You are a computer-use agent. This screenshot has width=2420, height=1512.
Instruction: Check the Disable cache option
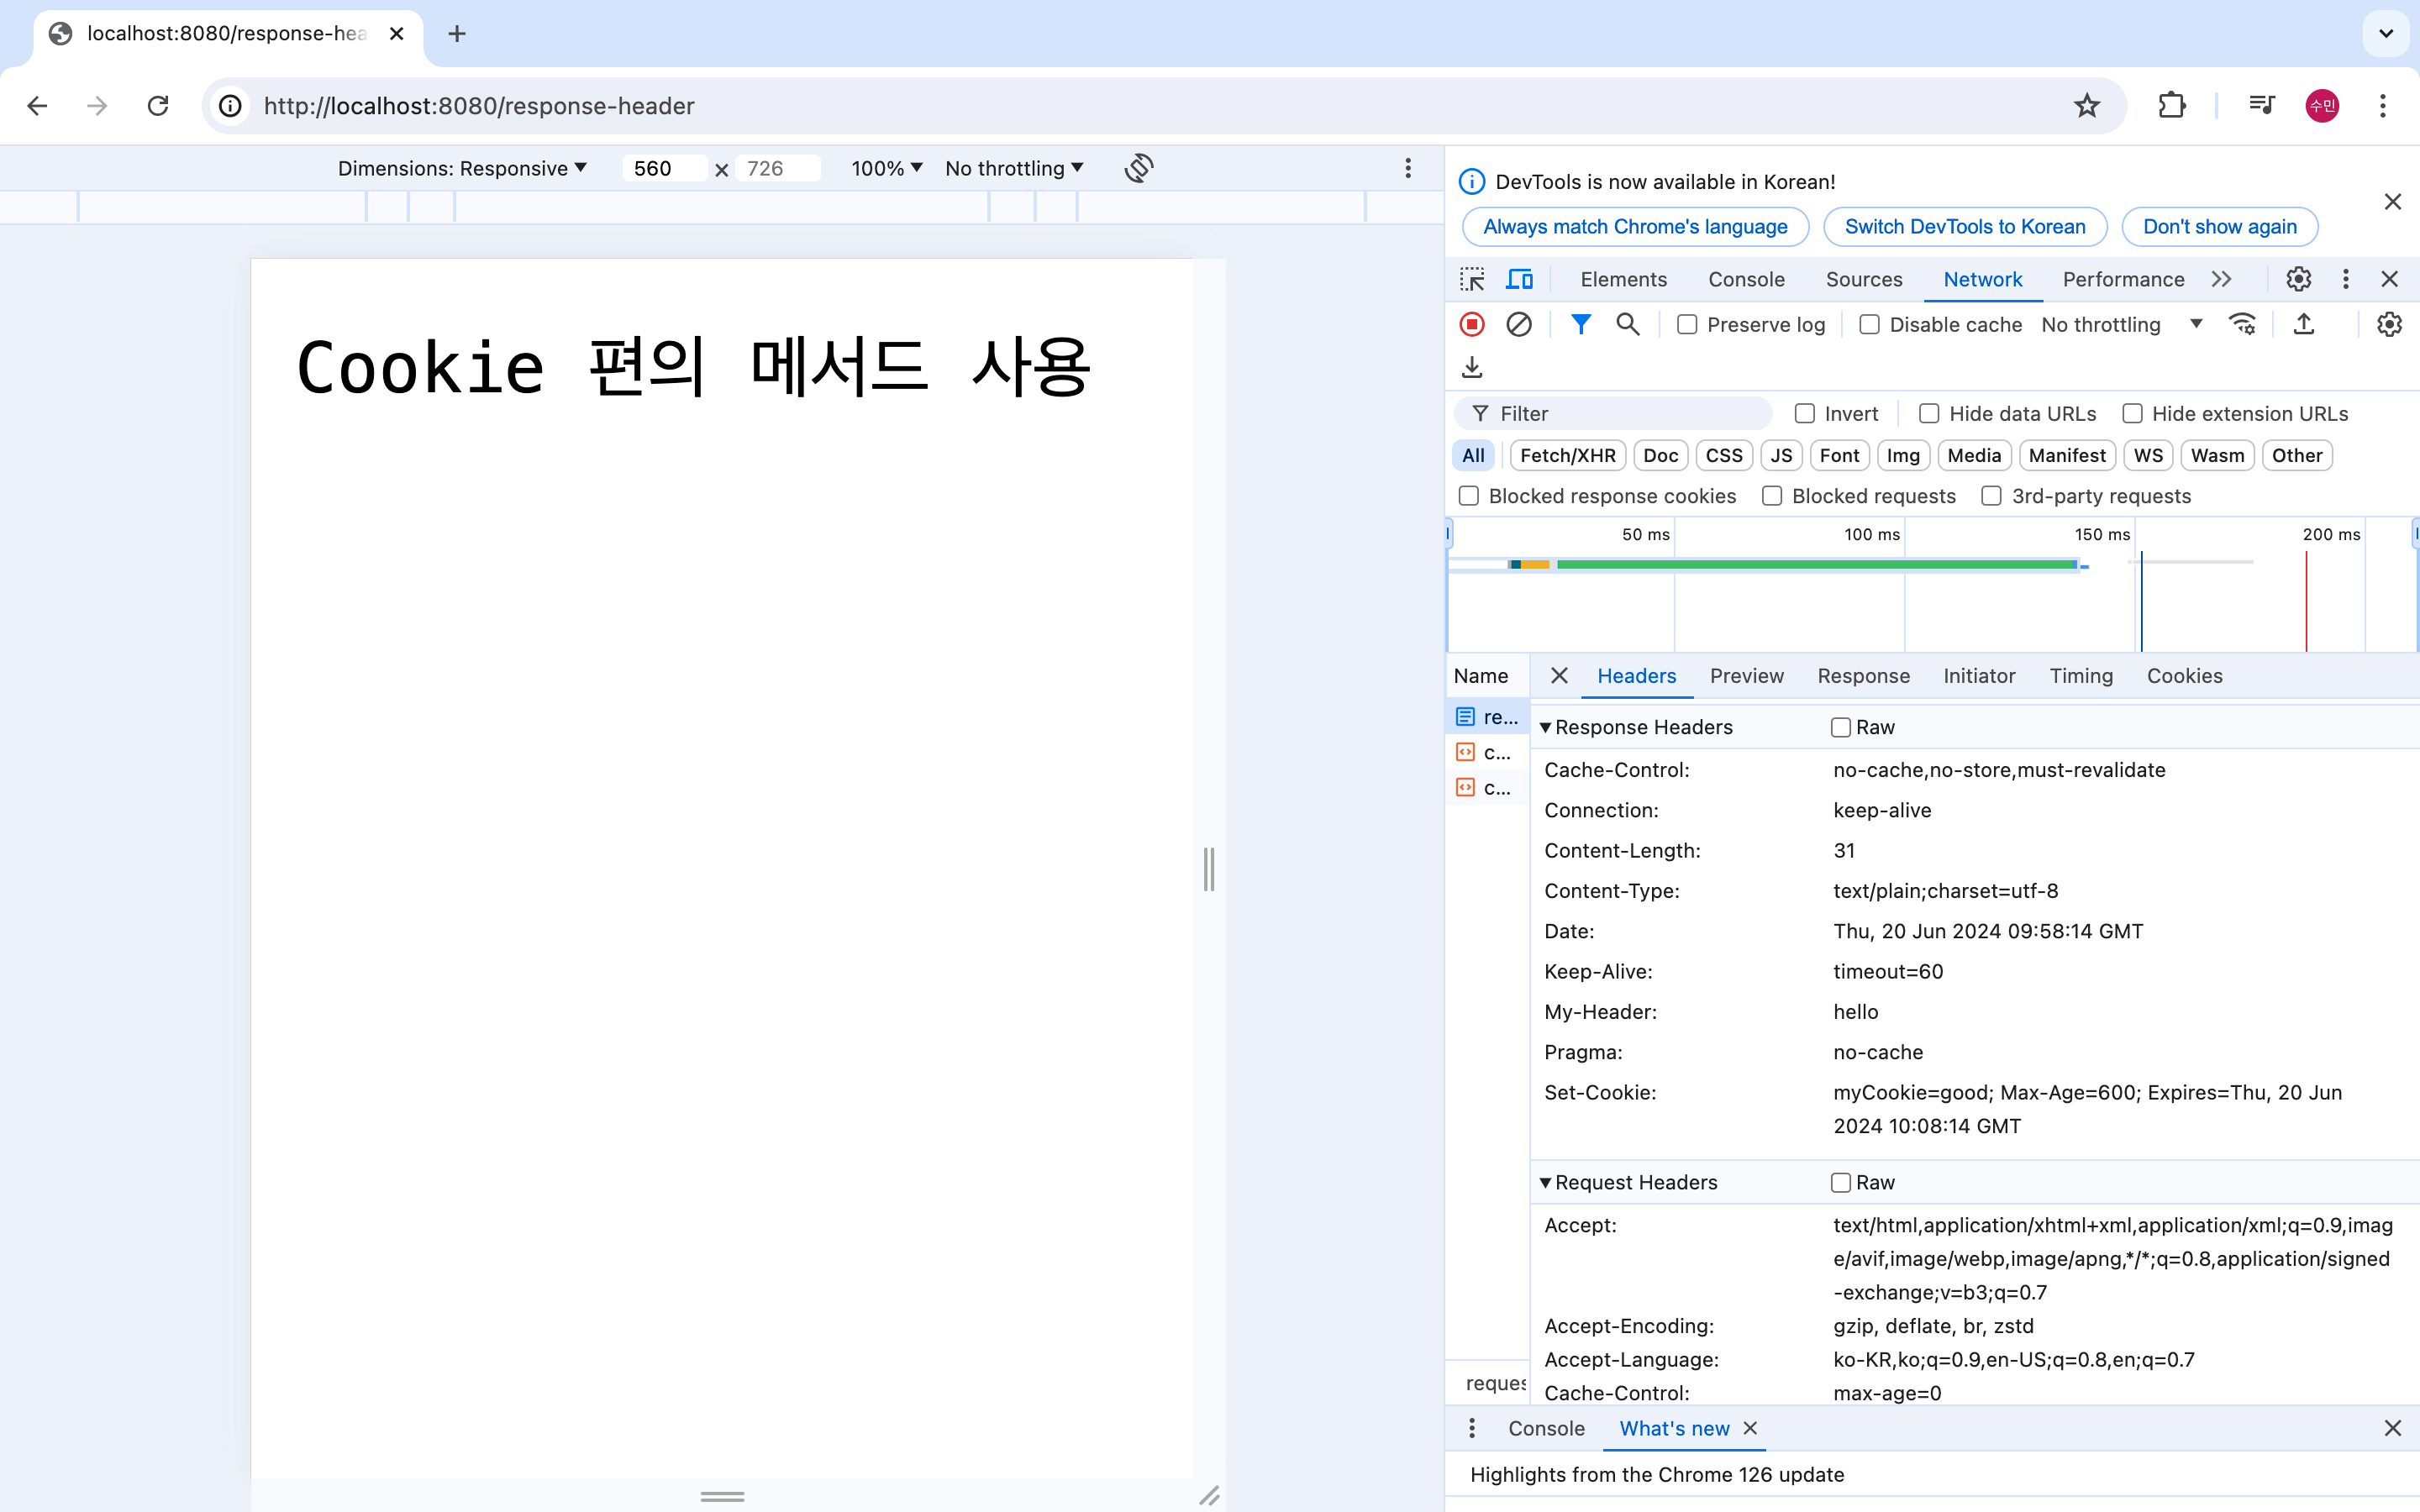[1869, 324]
